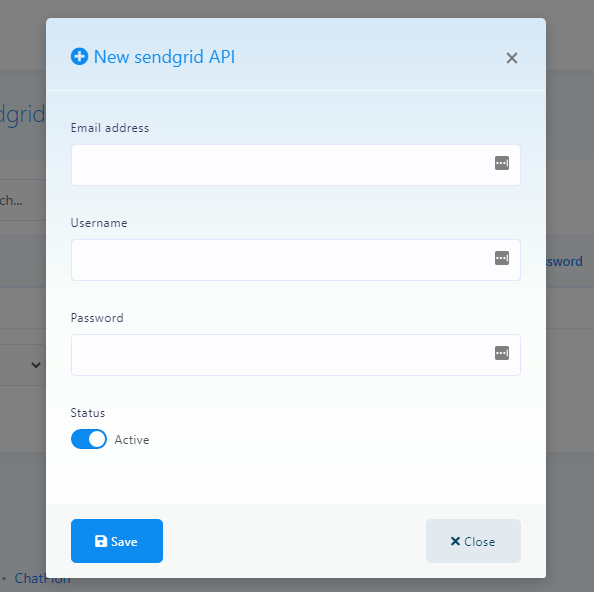Click the Close button text in footer

coord(480,542)
